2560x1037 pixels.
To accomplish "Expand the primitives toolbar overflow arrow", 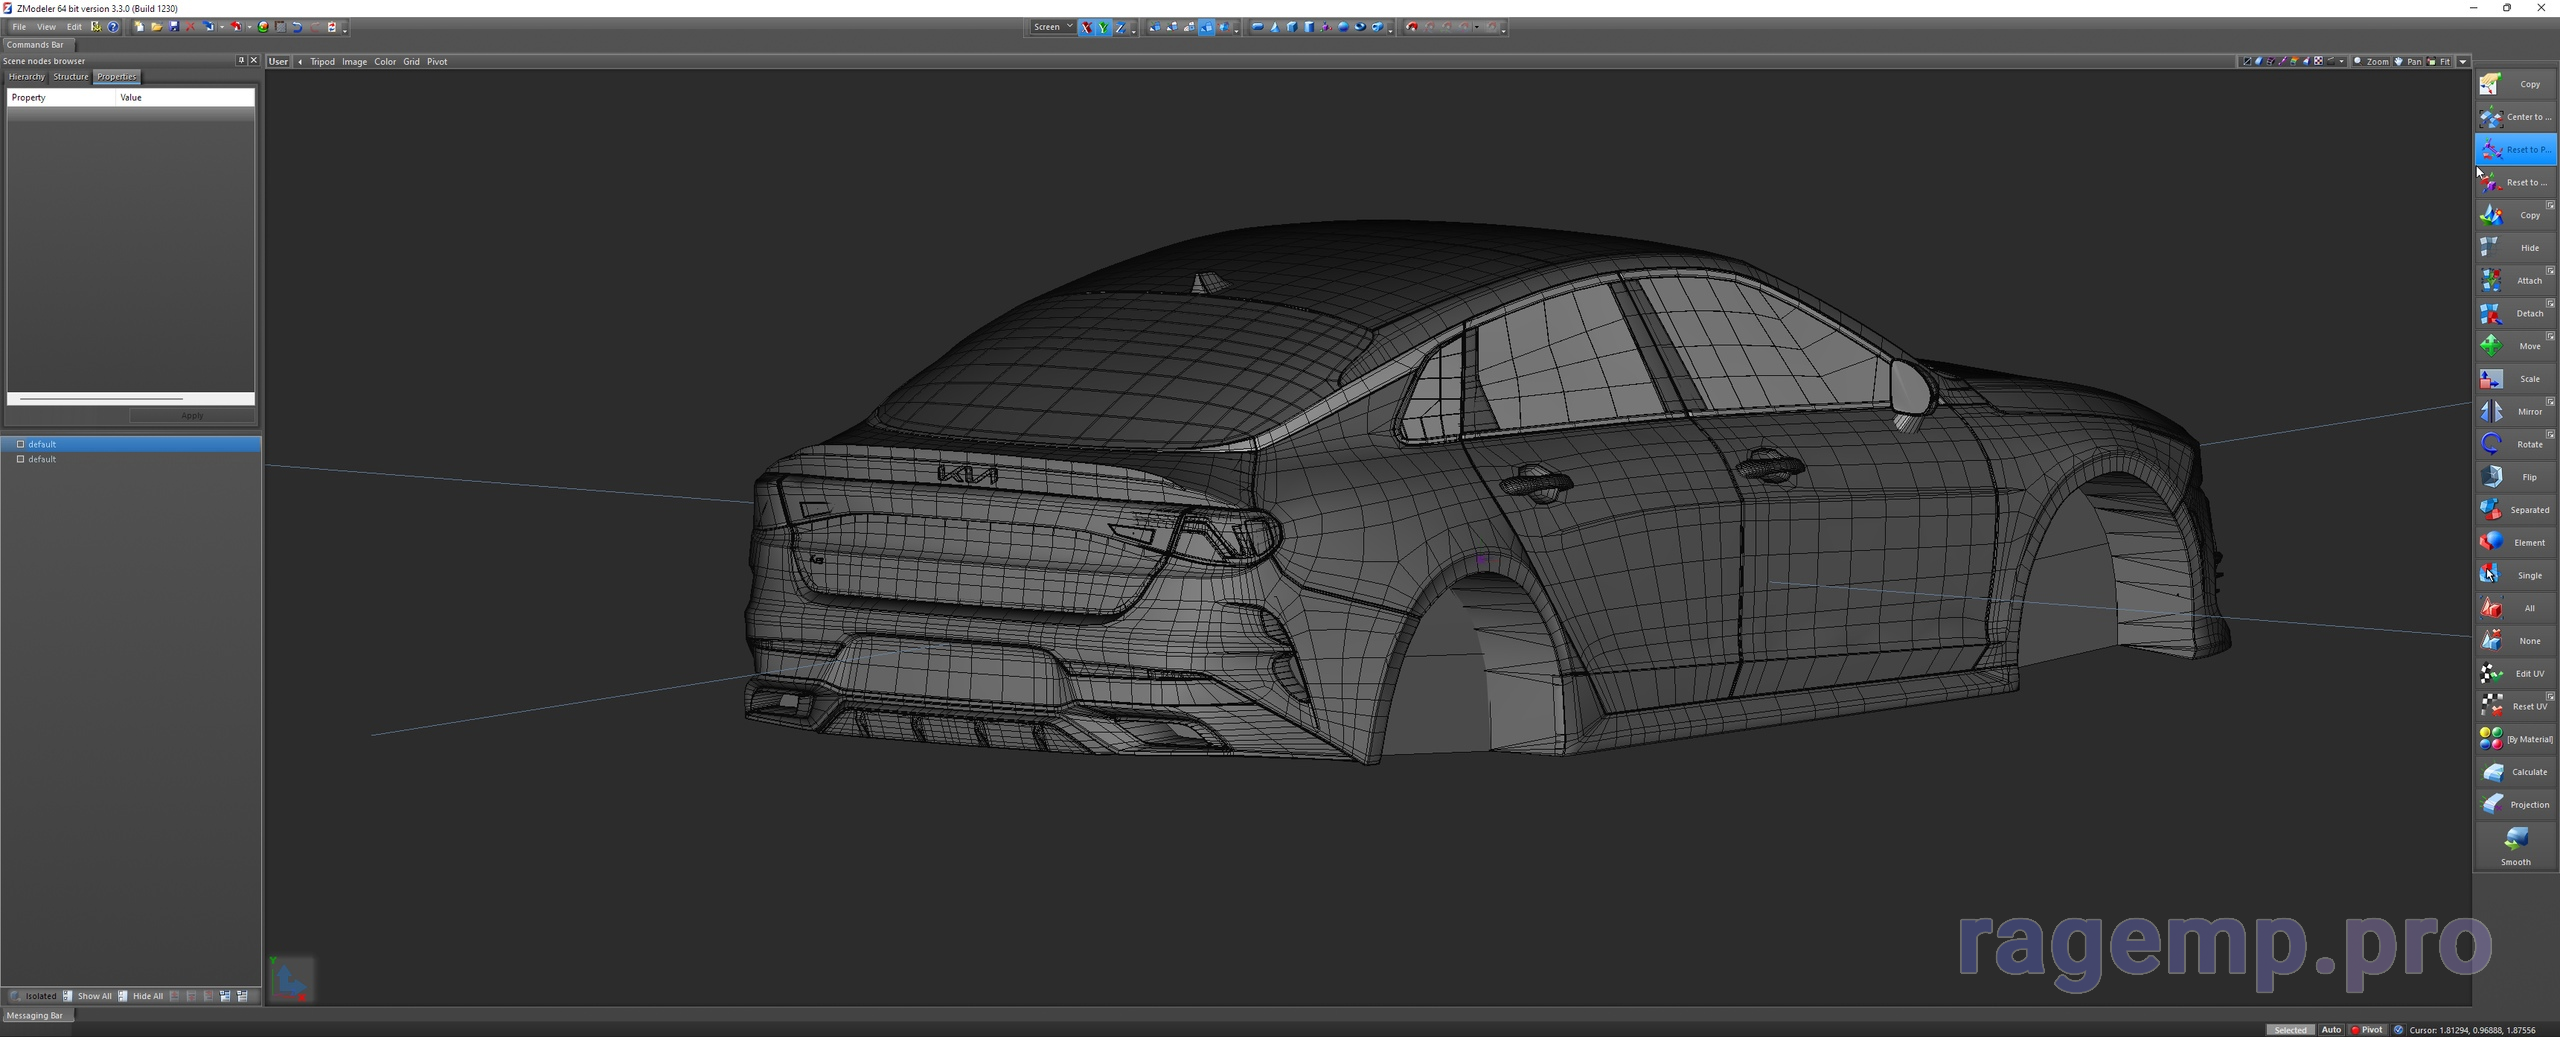I will 1390,30.
